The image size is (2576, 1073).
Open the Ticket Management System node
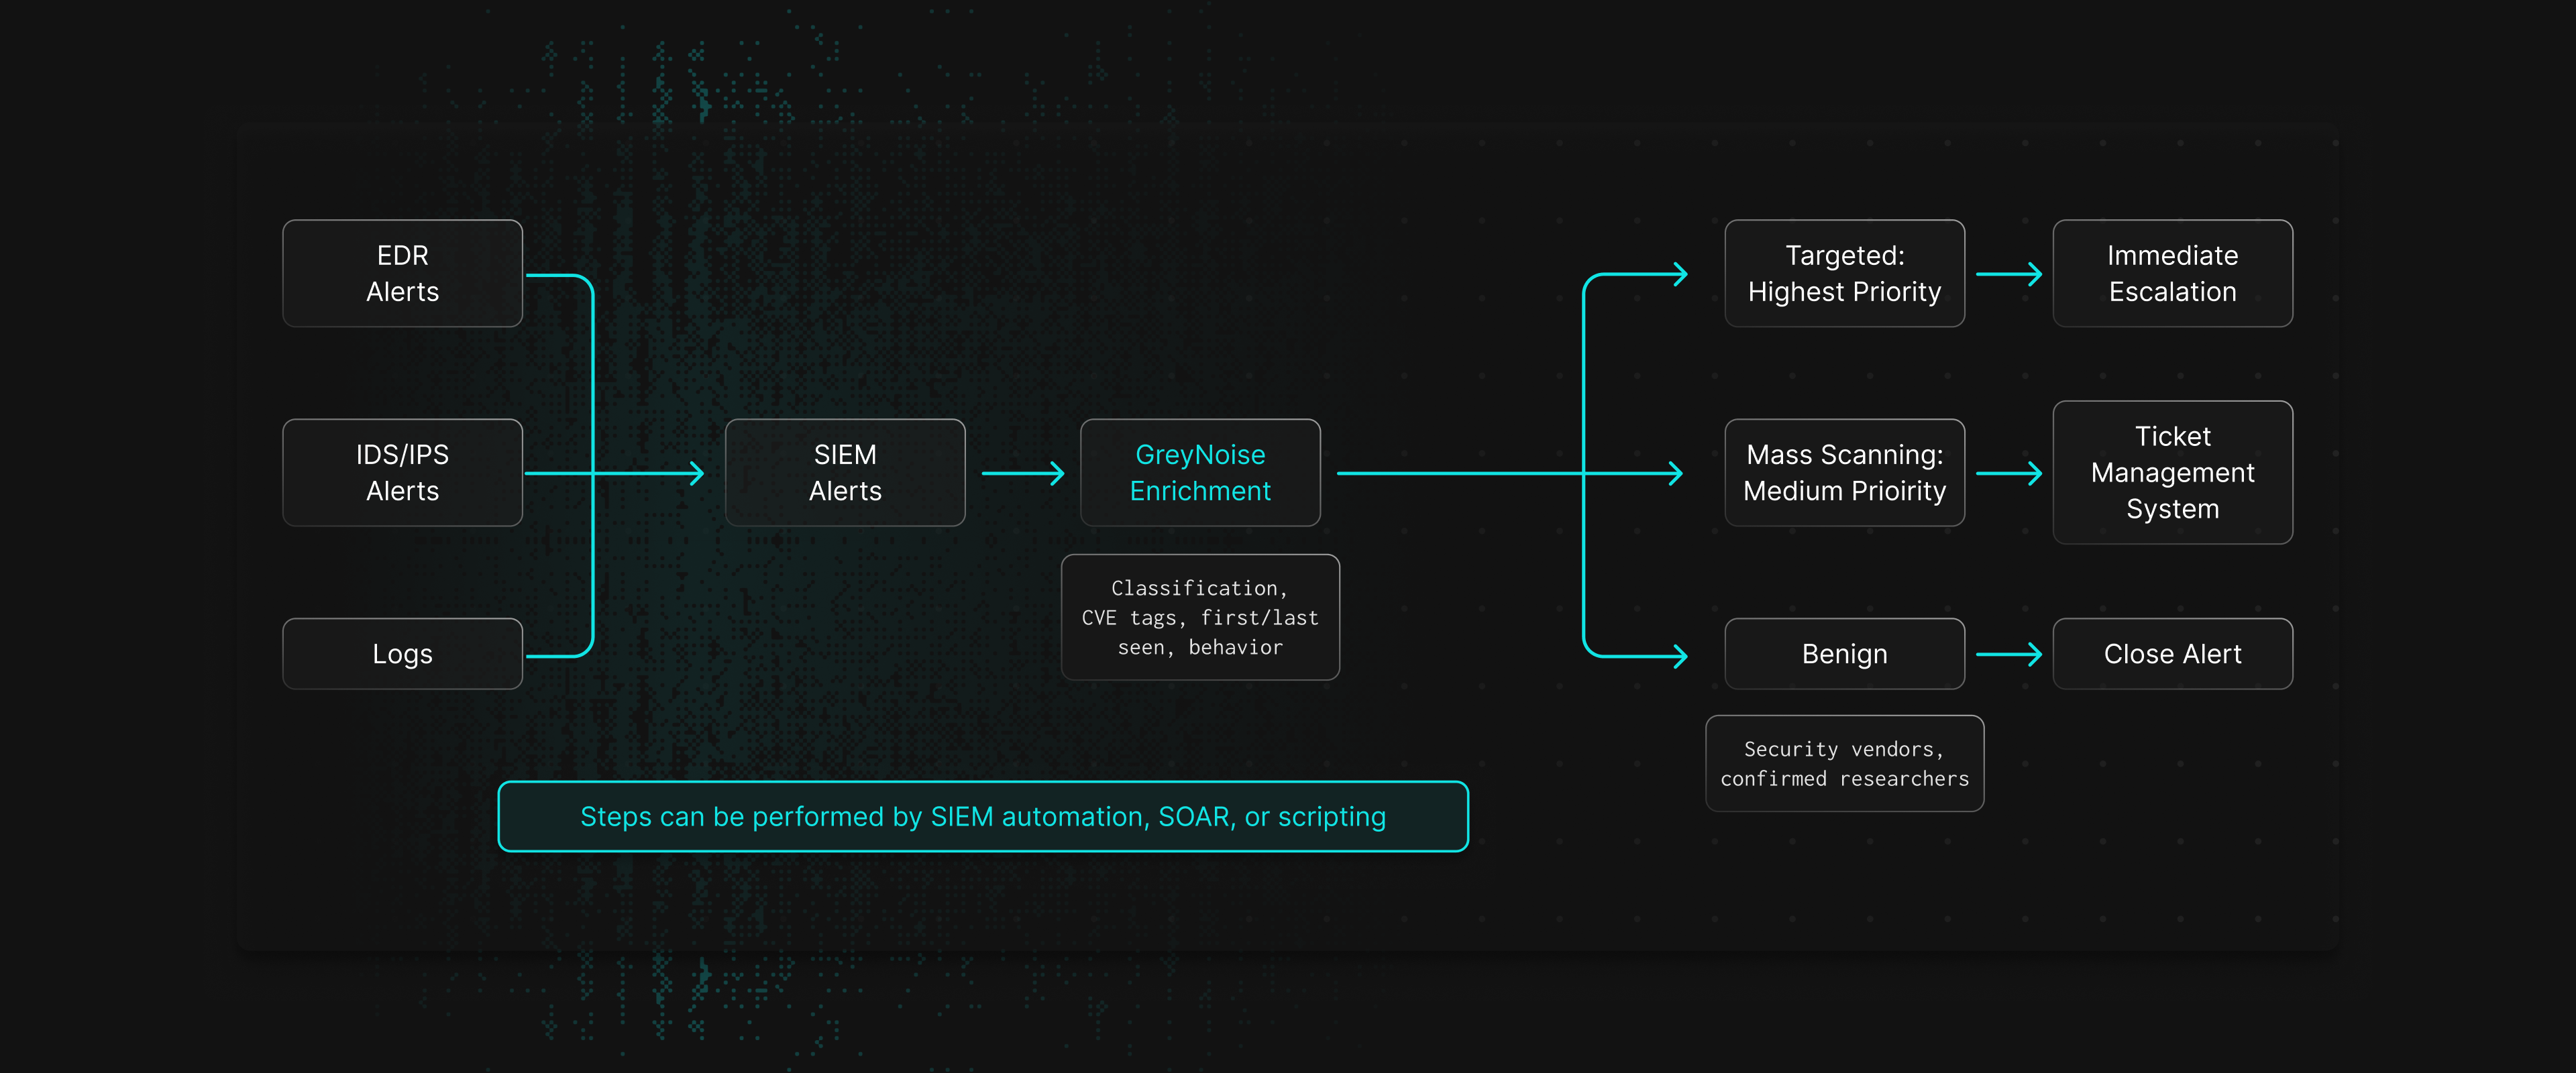click(2171, 472)
